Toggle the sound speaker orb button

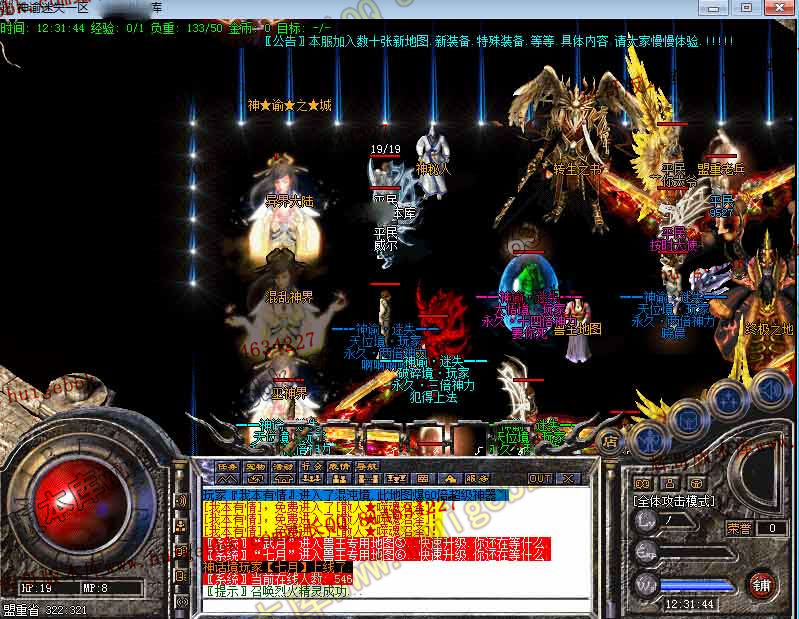click(x=772, y=391)
